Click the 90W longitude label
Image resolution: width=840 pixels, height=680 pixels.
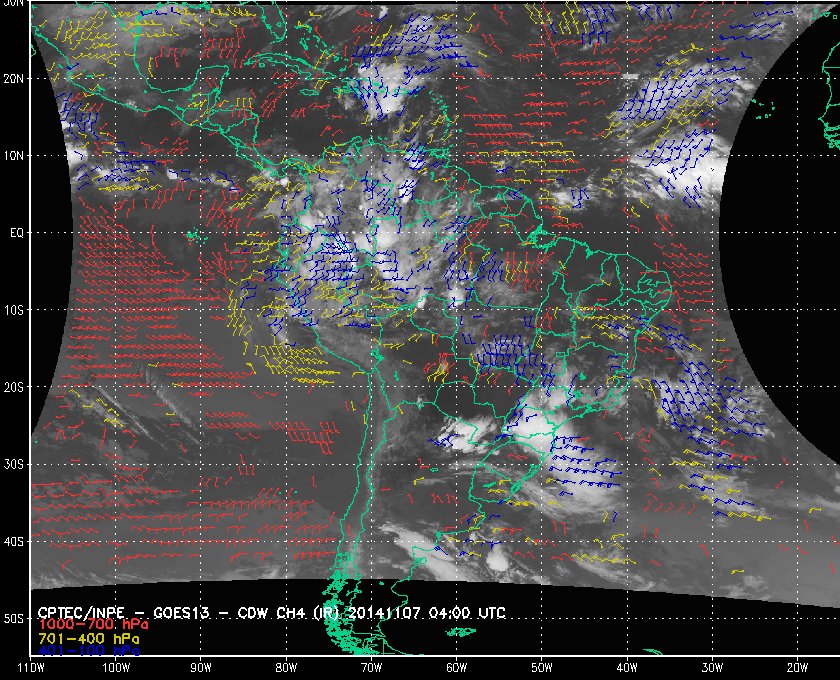201,668
